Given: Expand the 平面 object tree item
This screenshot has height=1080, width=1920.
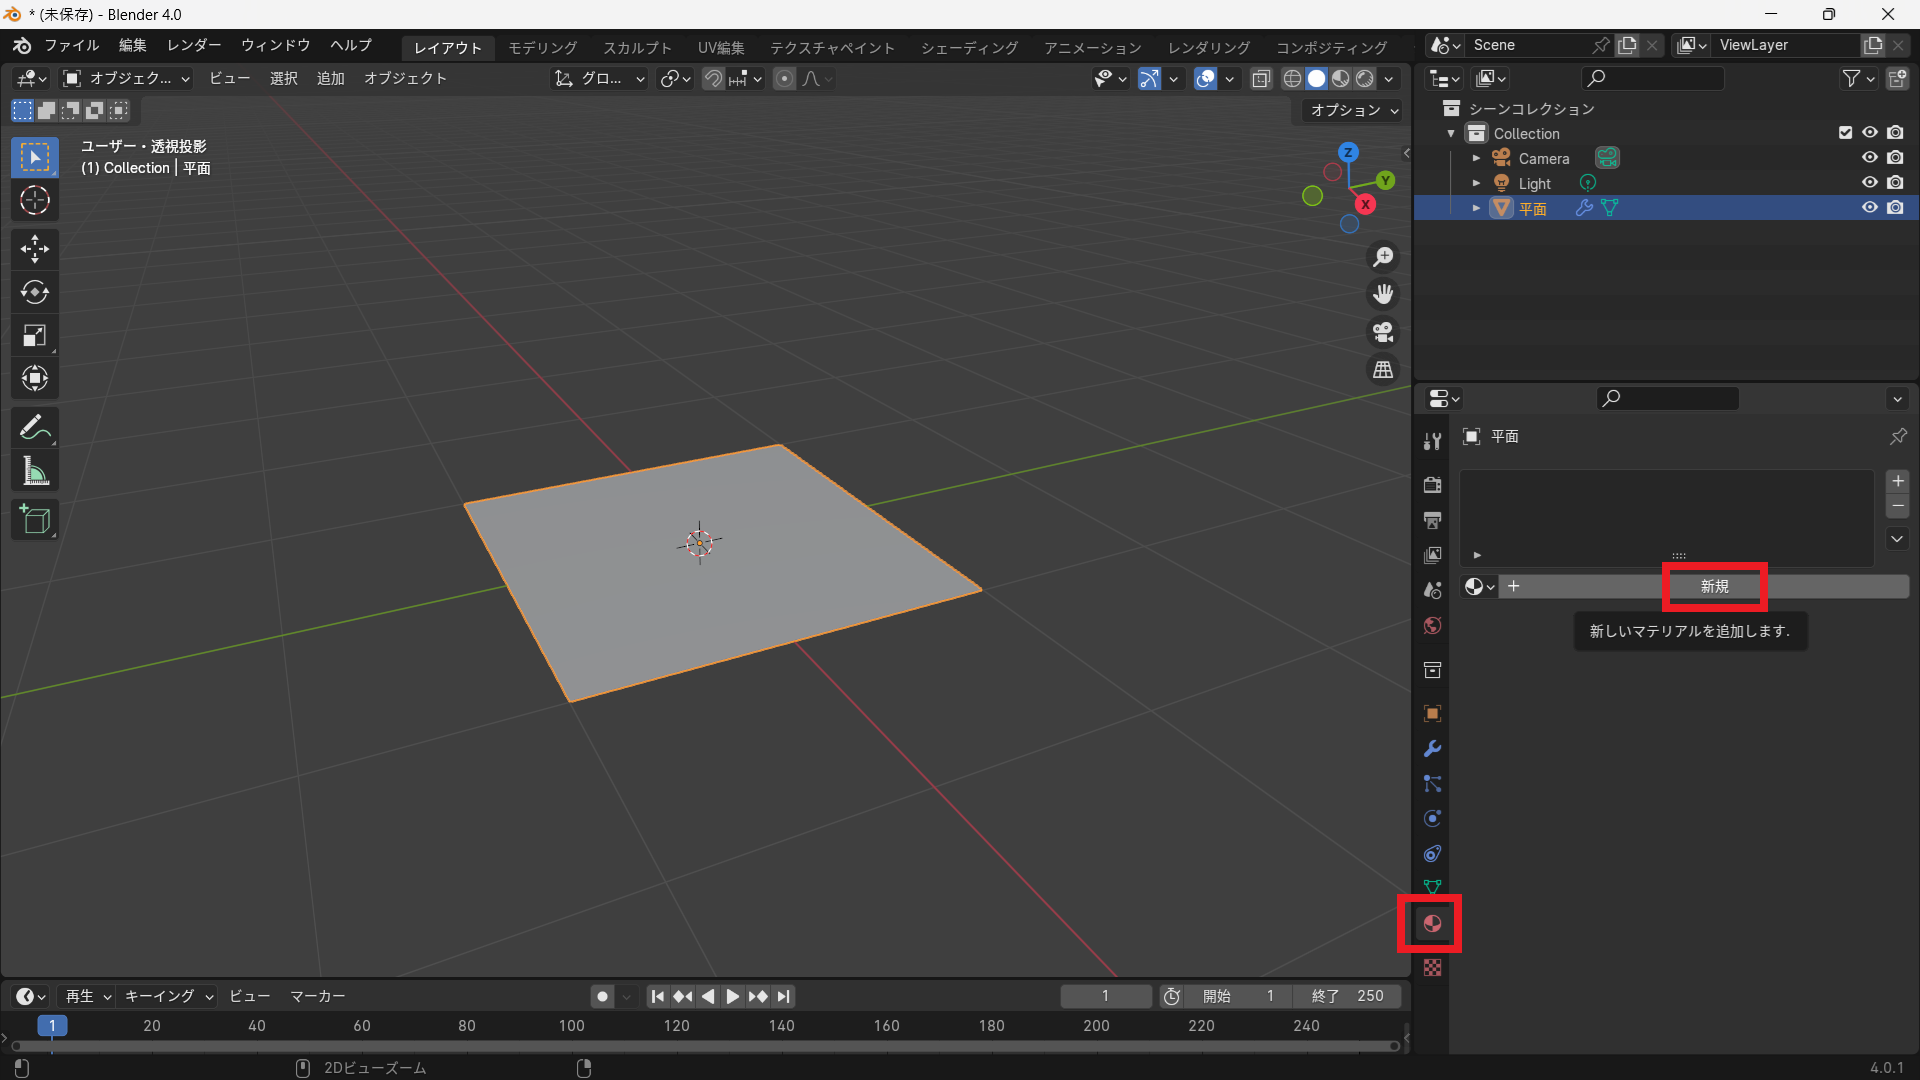Looking at the screenshot, I should coord(1476,208).
